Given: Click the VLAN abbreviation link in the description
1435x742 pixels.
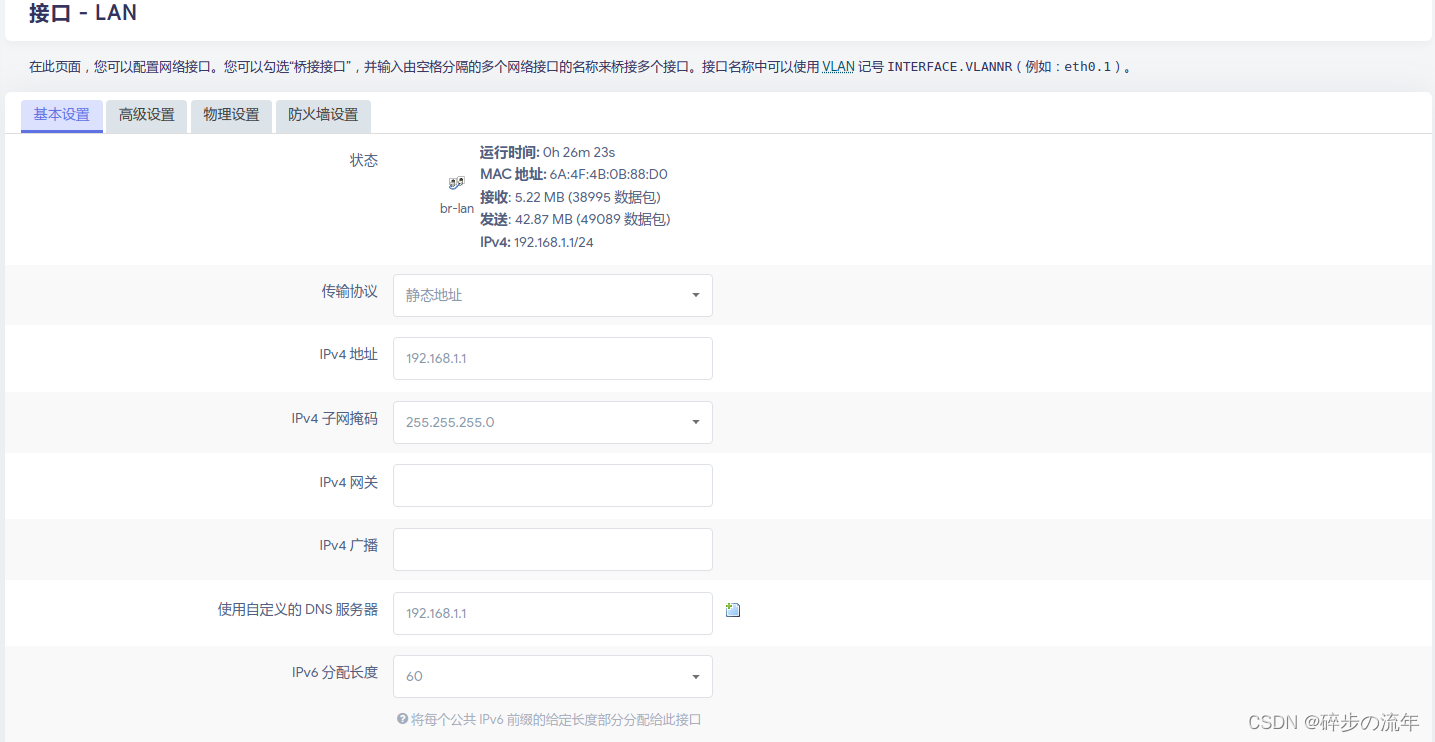Looking at the screenshot, I should 838,67.
